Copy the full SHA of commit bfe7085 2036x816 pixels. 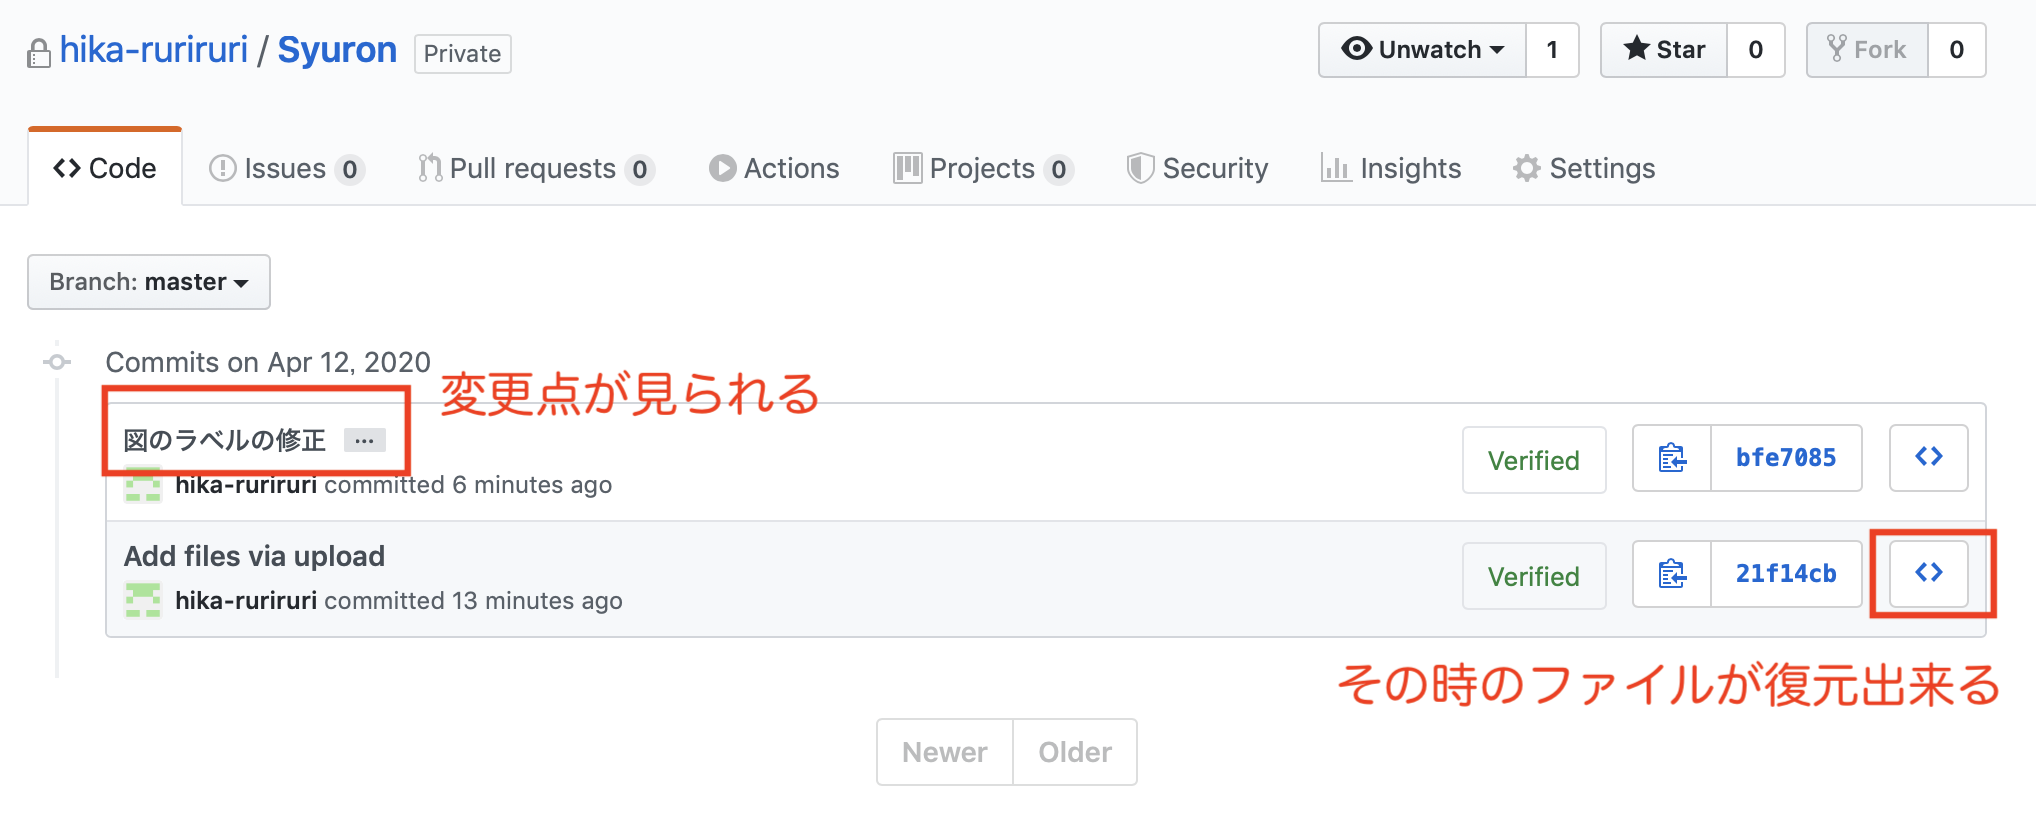click(x=1671, y=458)
